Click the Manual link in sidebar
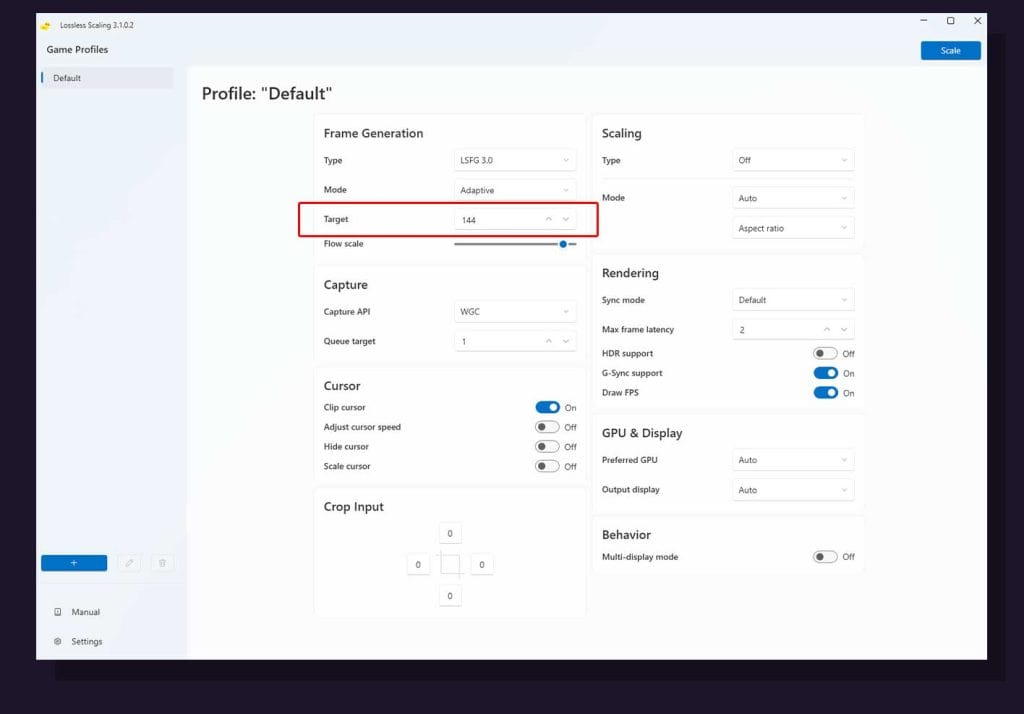1024x714 pixels. (86, 612)
